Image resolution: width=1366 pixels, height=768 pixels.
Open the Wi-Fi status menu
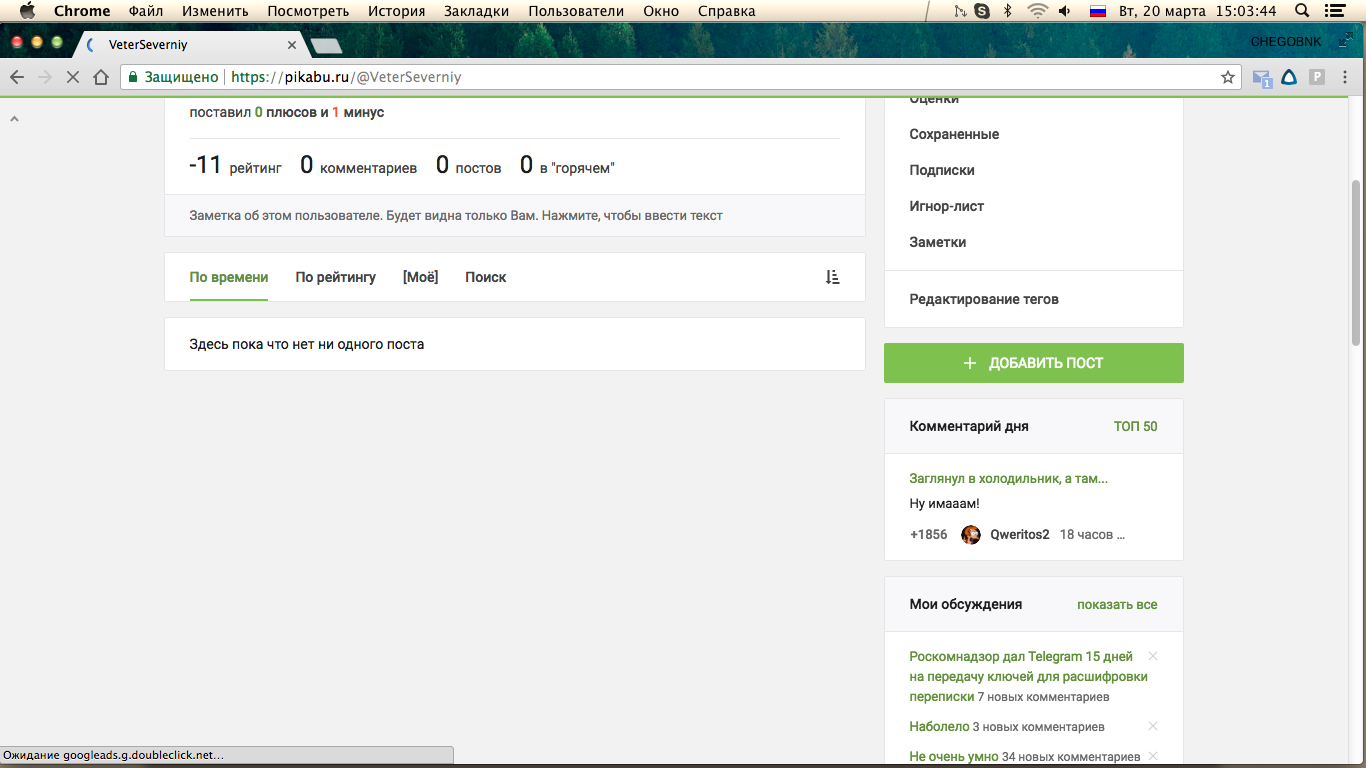1037,11
